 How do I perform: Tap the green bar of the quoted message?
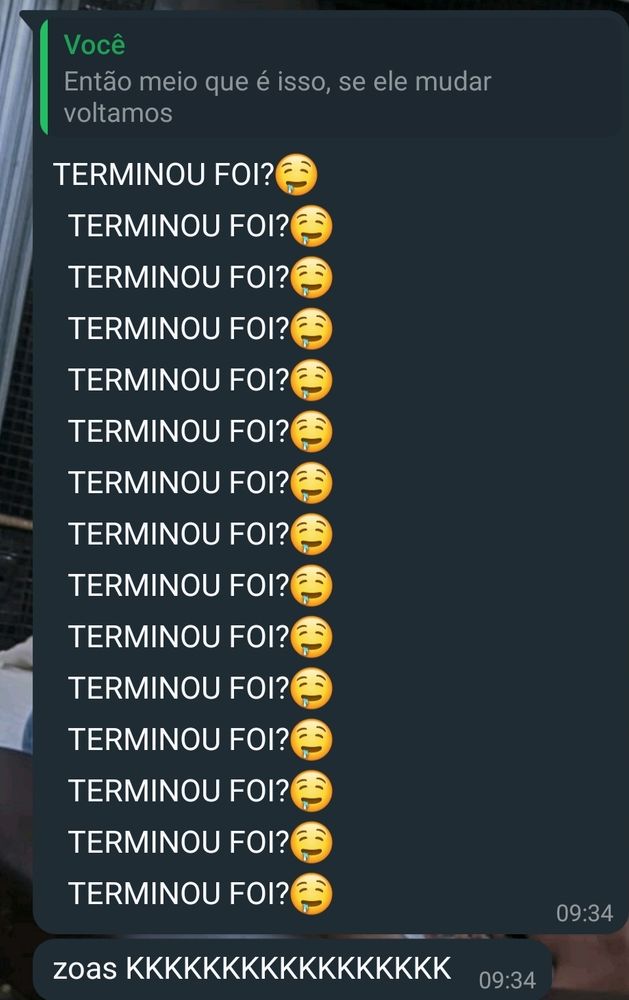[43, 78]
